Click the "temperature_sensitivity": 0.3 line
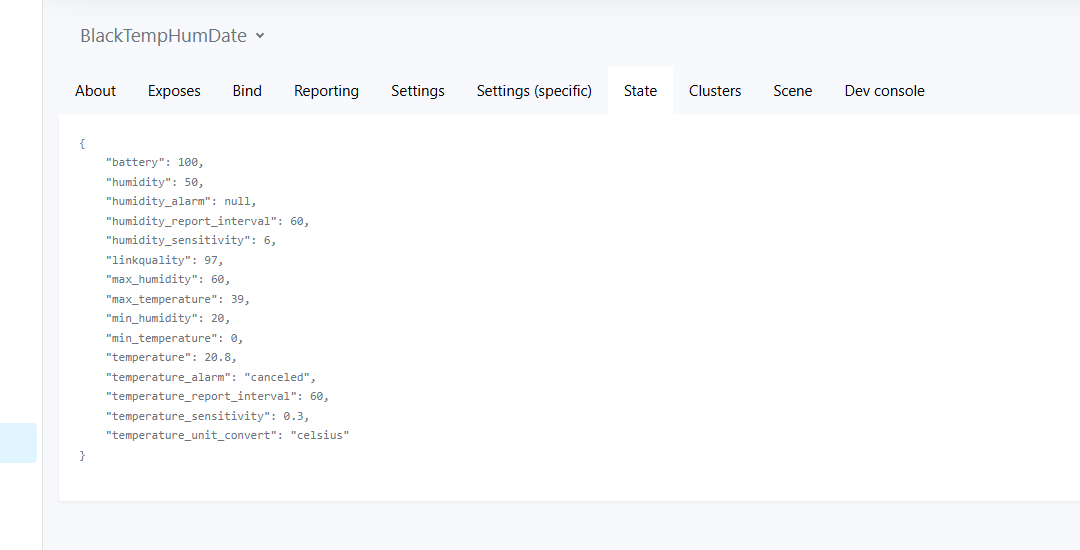The width and height of the screenshot is (1080, 550). tap(207, 416)
